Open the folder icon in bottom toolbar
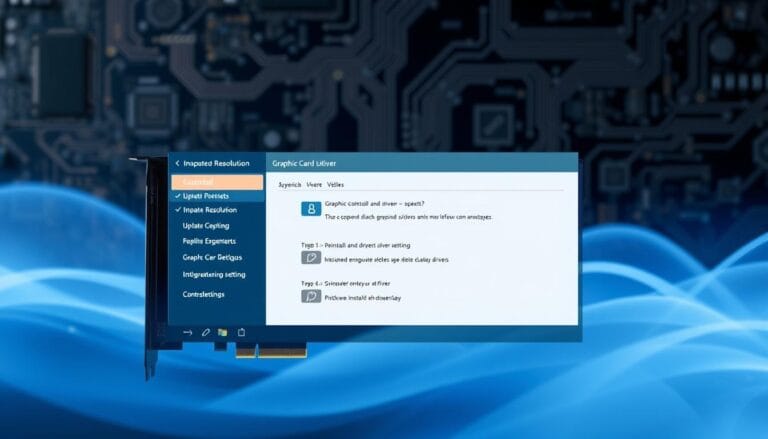 click(x=223, y=331)
